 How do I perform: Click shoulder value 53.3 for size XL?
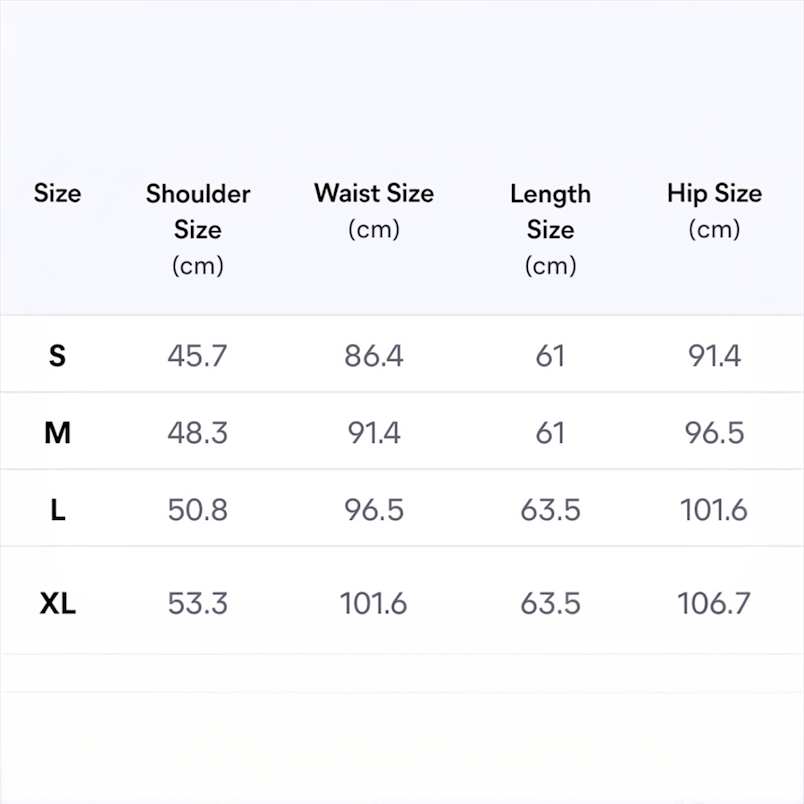click(198, 603)
